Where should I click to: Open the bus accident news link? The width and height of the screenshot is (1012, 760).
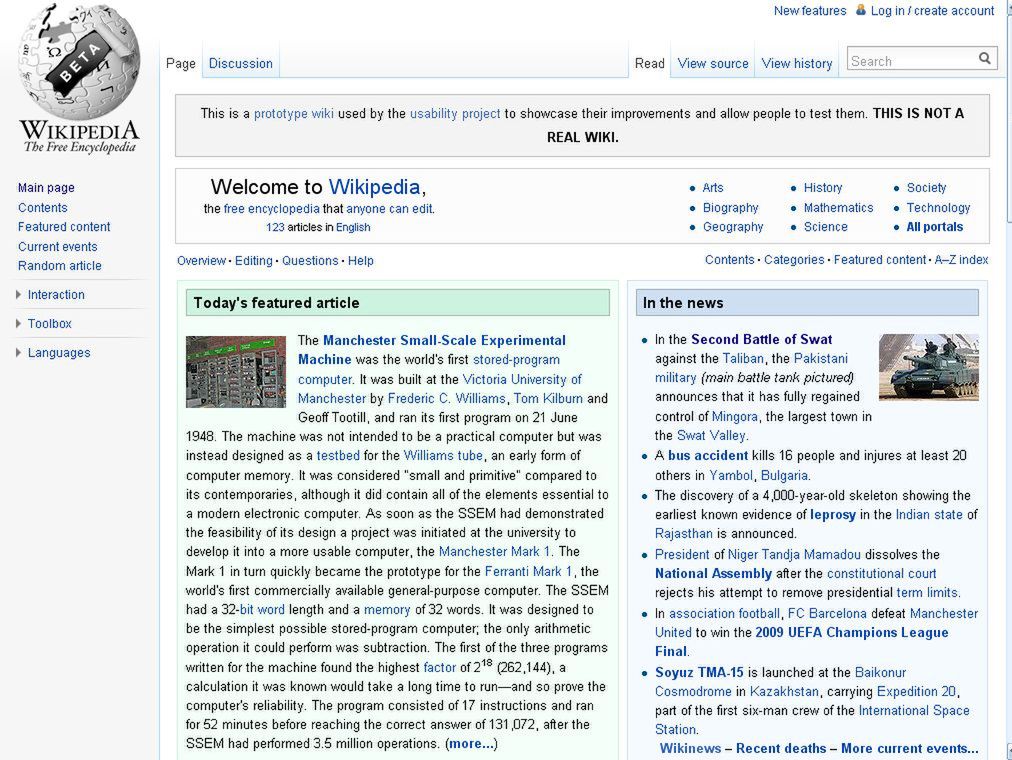point(708,455)
